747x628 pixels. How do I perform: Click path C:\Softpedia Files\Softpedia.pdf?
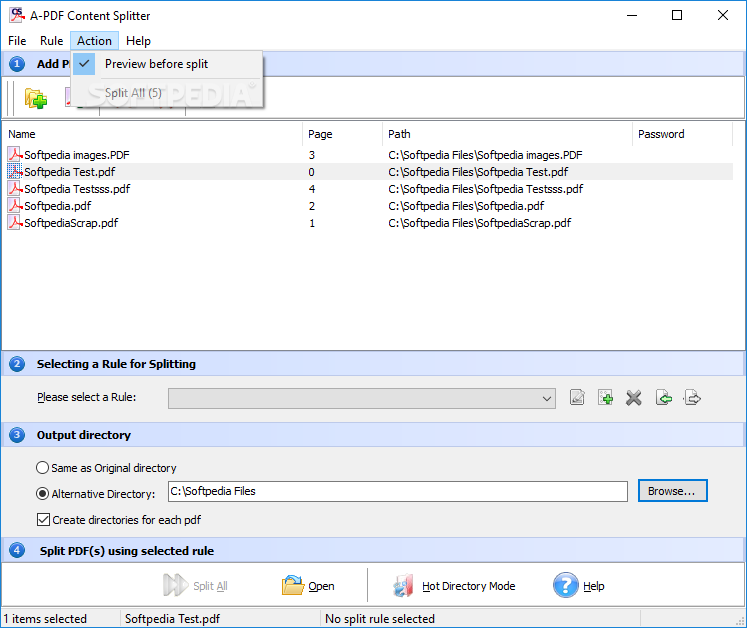[x=466, y=206]
